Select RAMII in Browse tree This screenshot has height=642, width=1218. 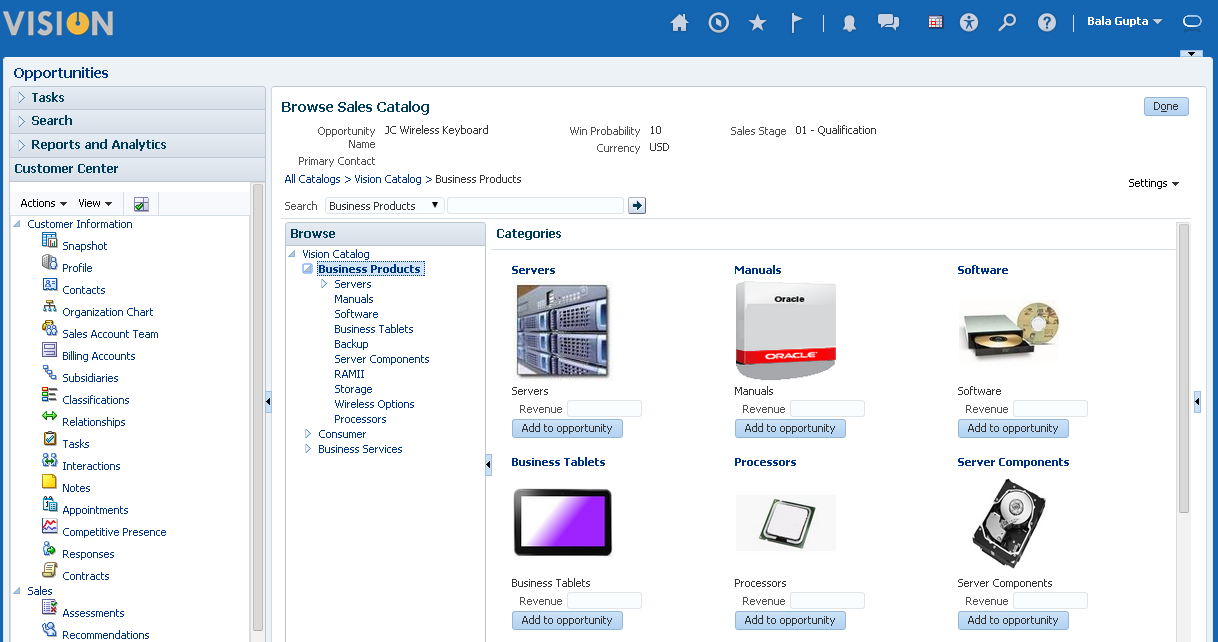(x=349, y=374)
